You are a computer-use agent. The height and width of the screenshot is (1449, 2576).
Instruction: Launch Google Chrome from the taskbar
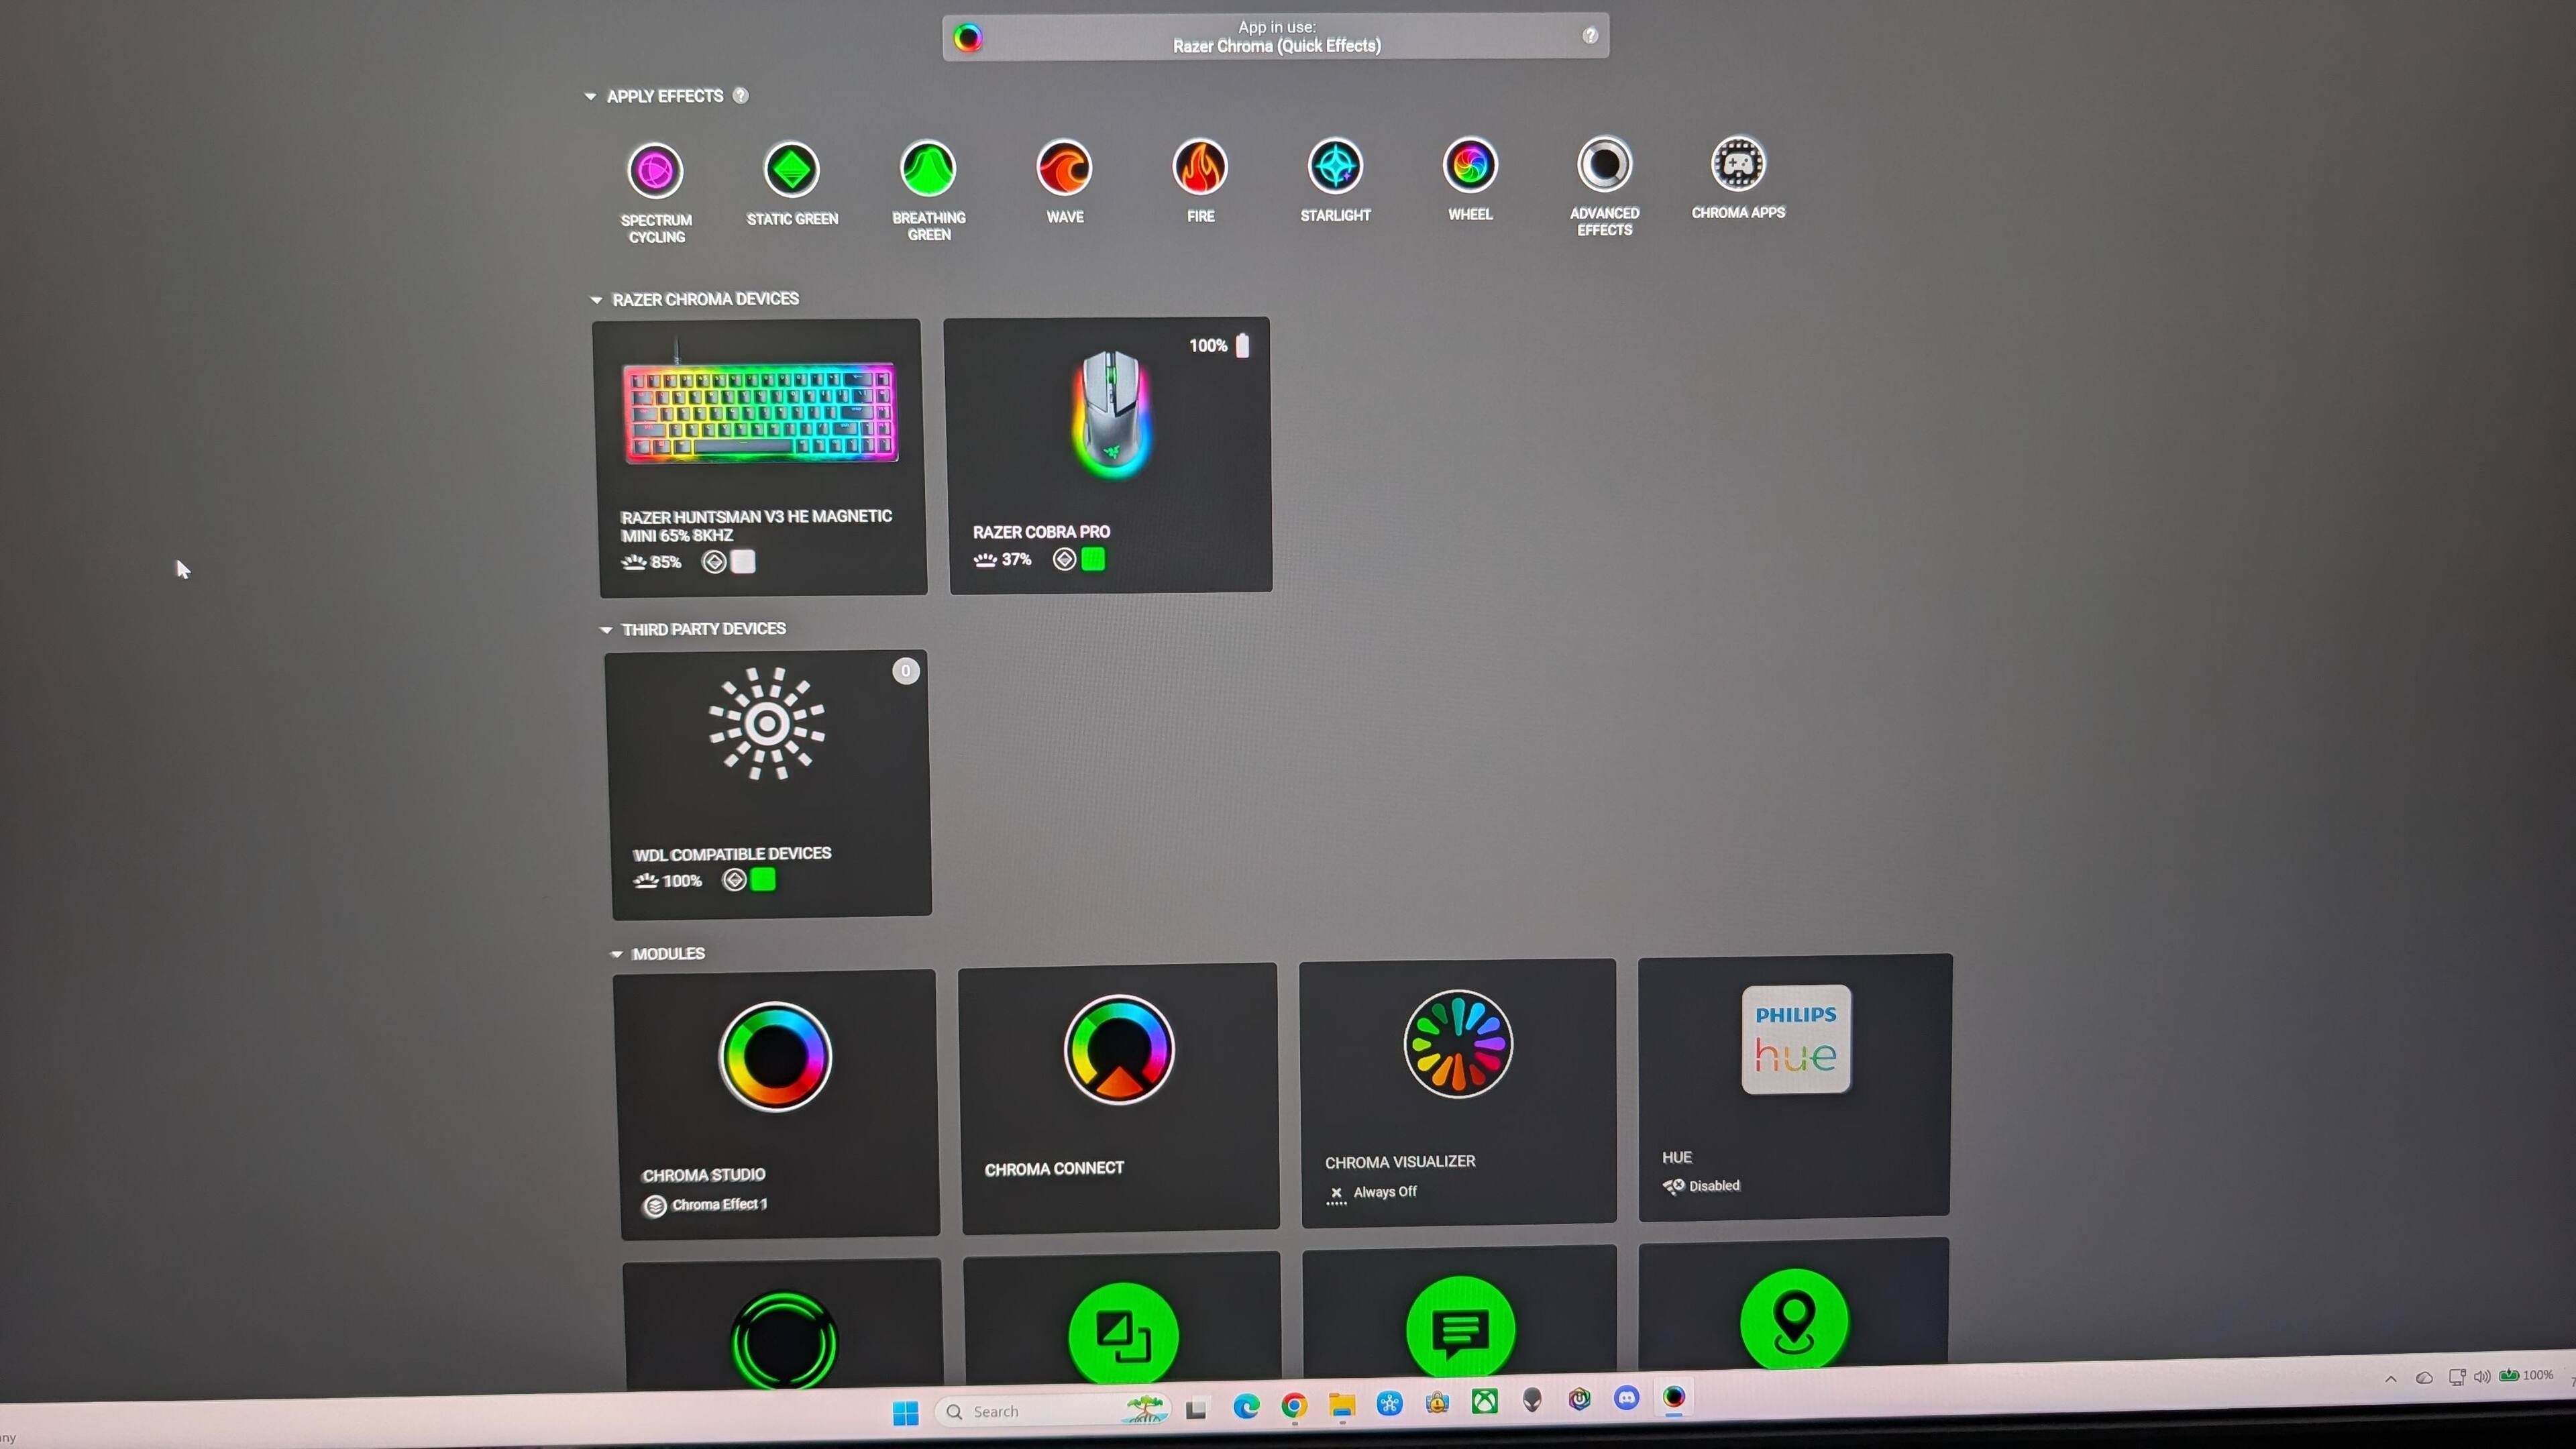pos(1294,1406)
